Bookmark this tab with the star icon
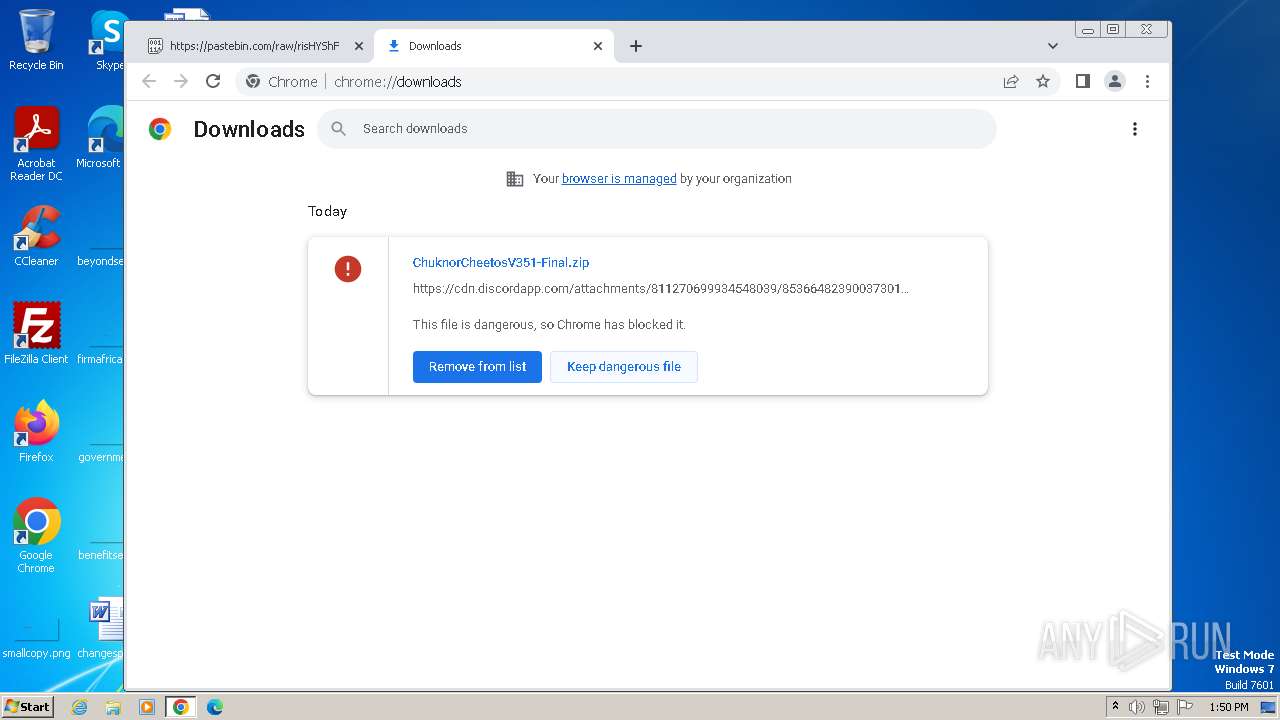The image size is (1280, 720). pyautogui.click(x=1043, y=82)
